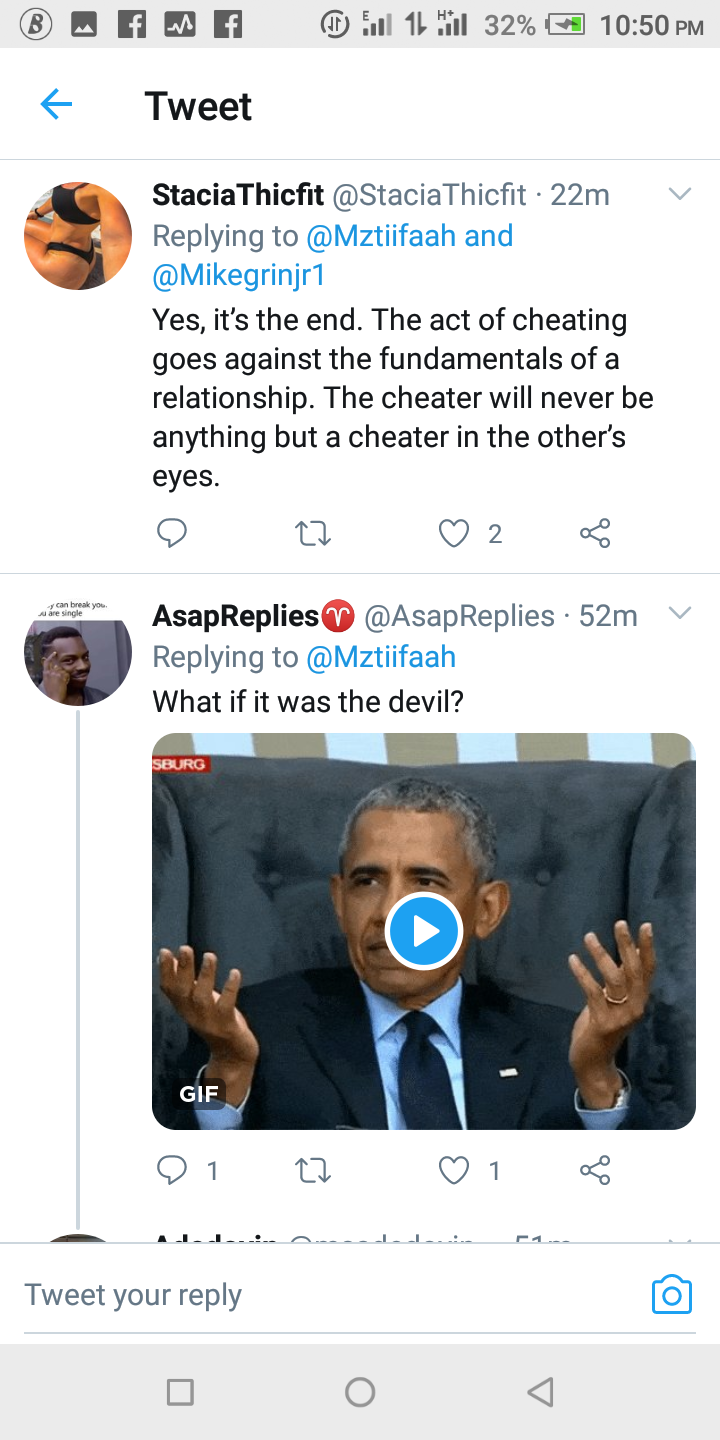Open StaciaThicfit profile picture
Screen dimensions: 720x1440
coord(78,236)
